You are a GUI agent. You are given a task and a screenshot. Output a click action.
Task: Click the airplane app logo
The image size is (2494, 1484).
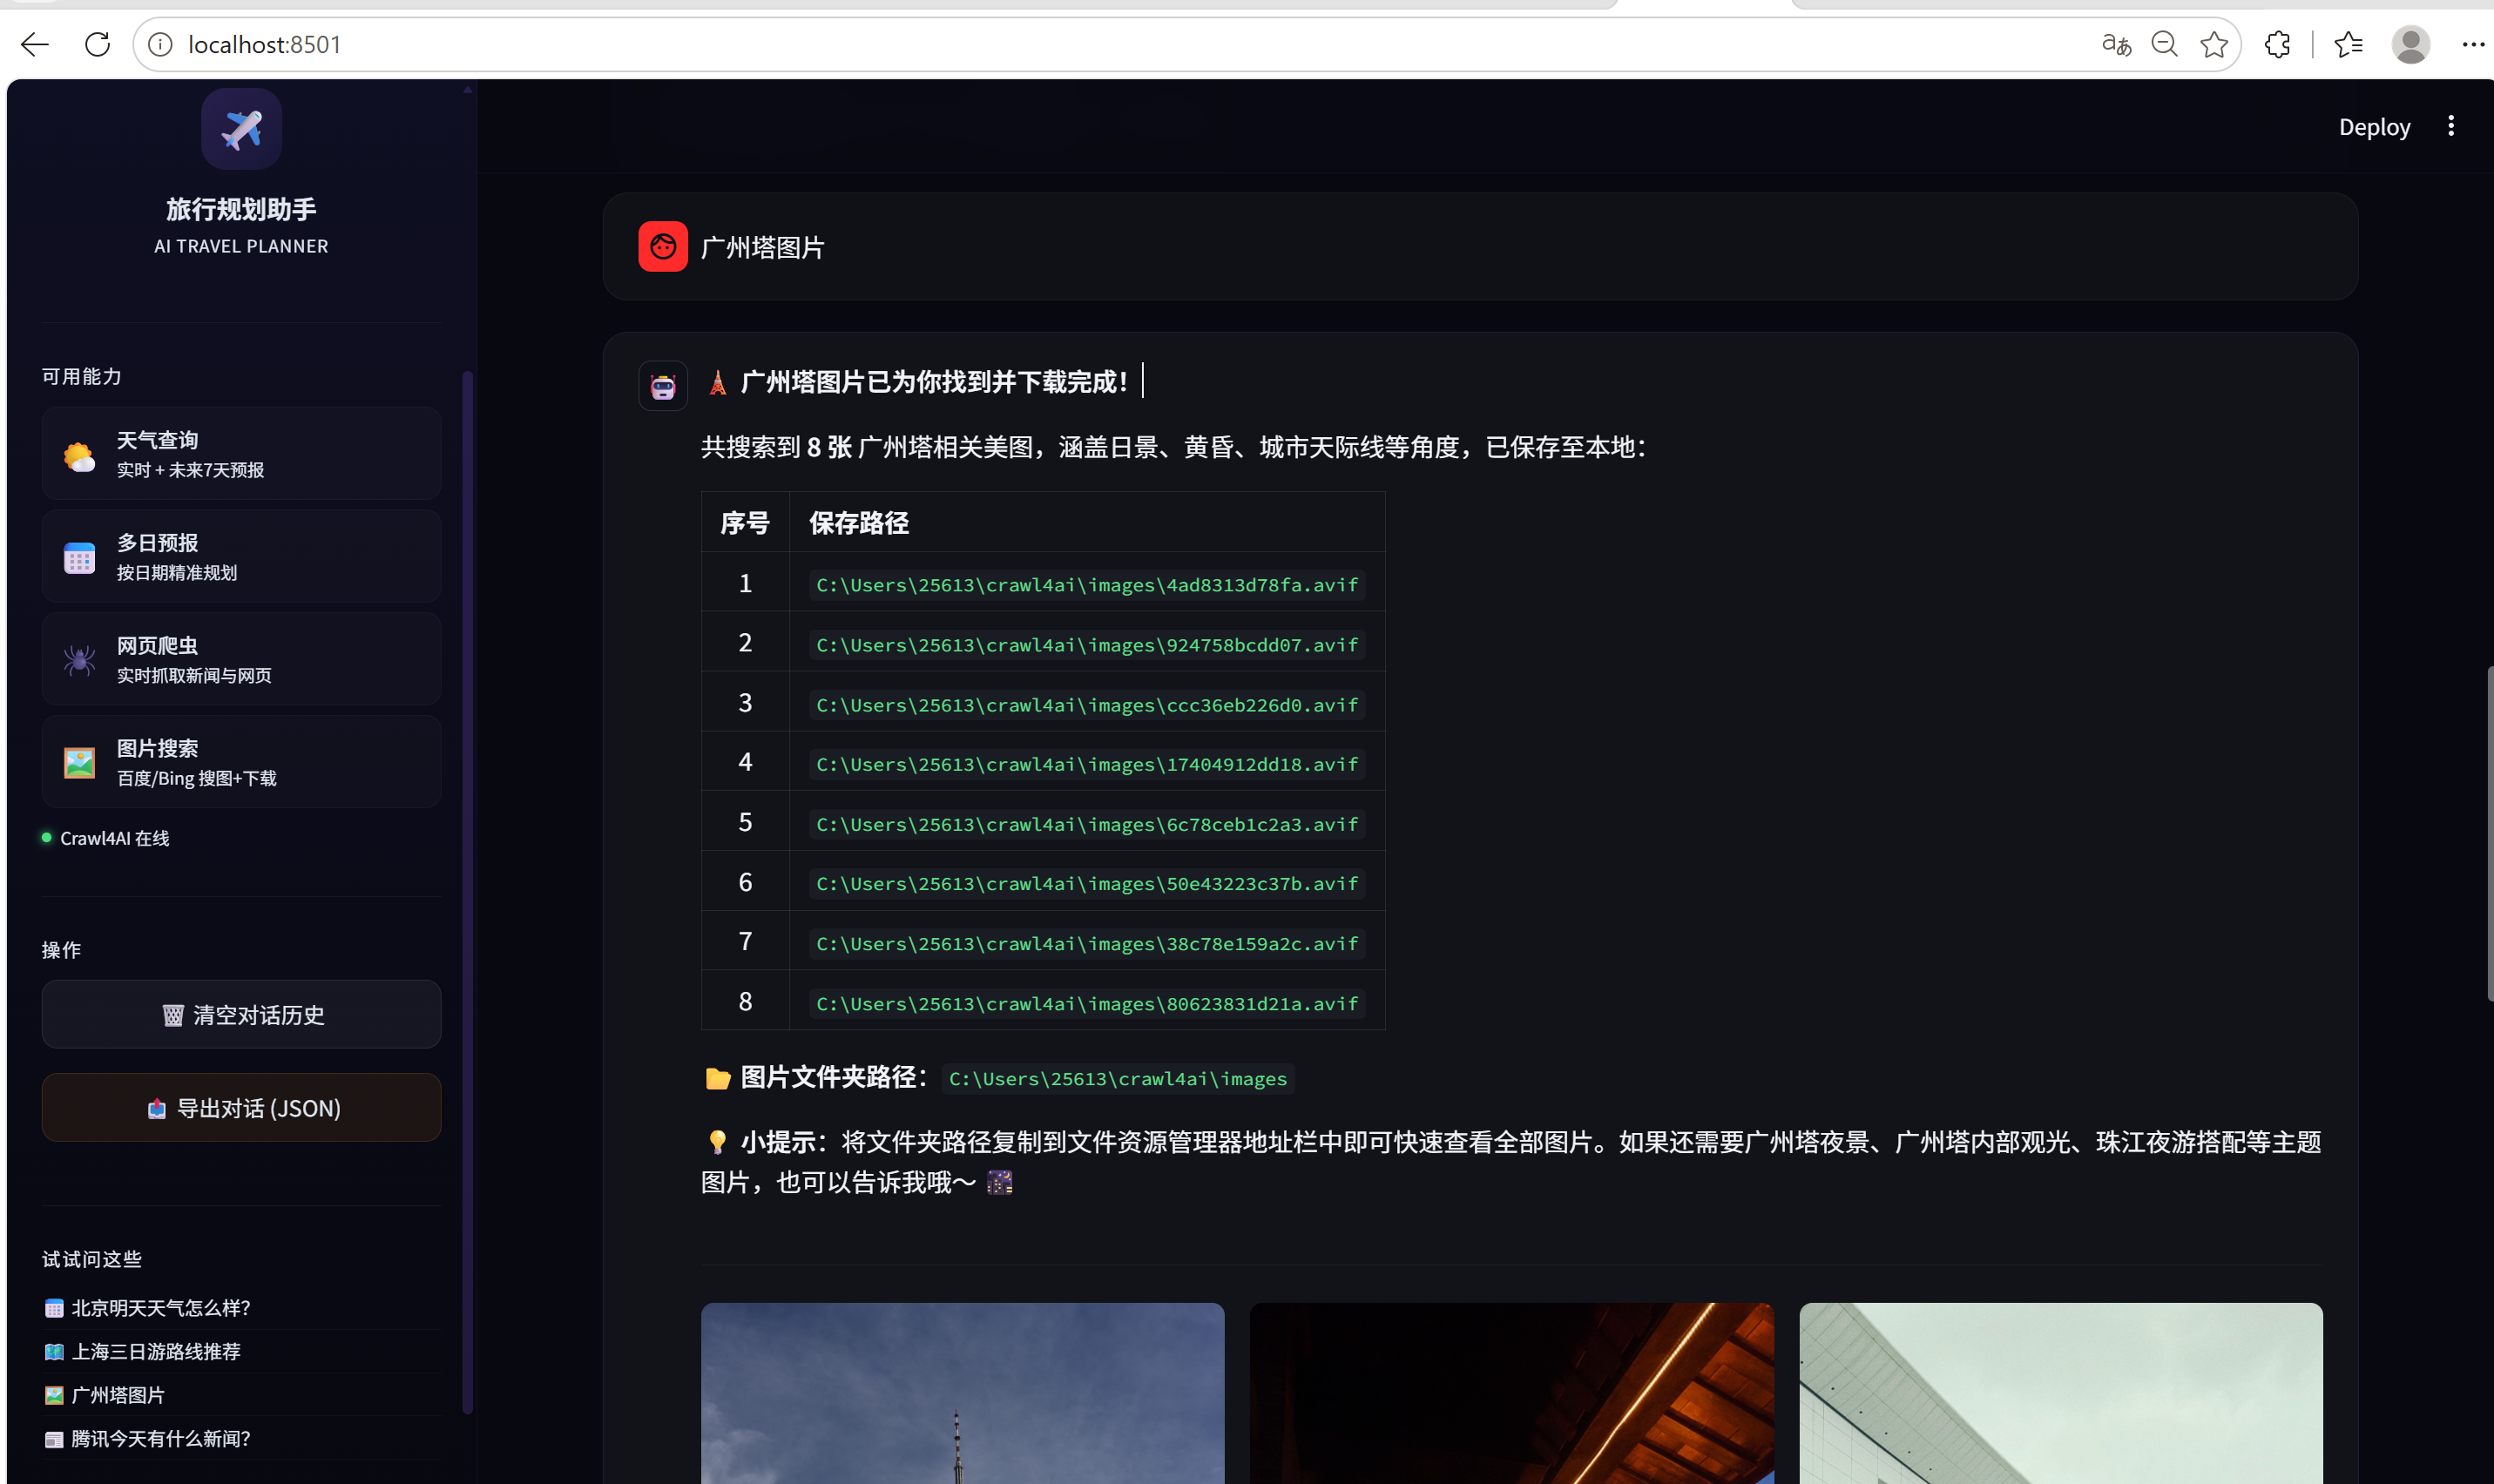[x=241, y=129]
